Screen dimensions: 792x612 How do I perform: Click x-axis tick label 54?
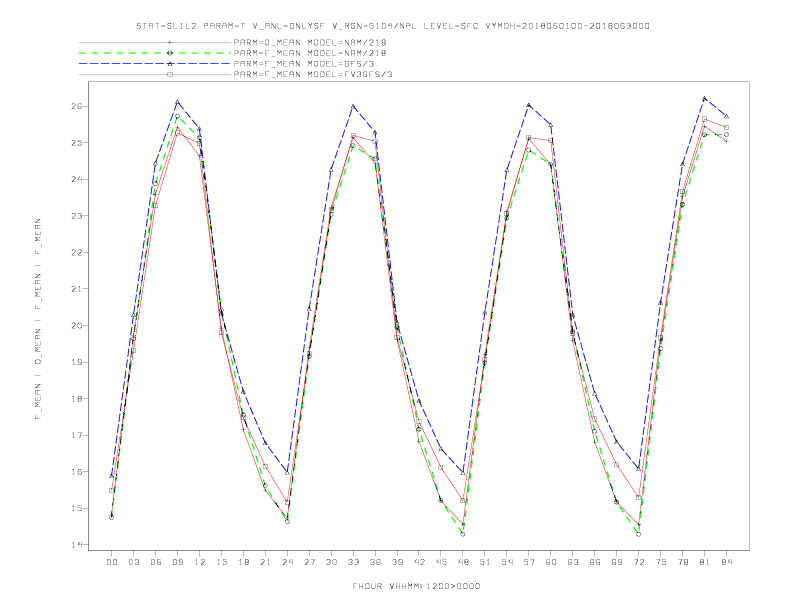[x=507, y=562]
